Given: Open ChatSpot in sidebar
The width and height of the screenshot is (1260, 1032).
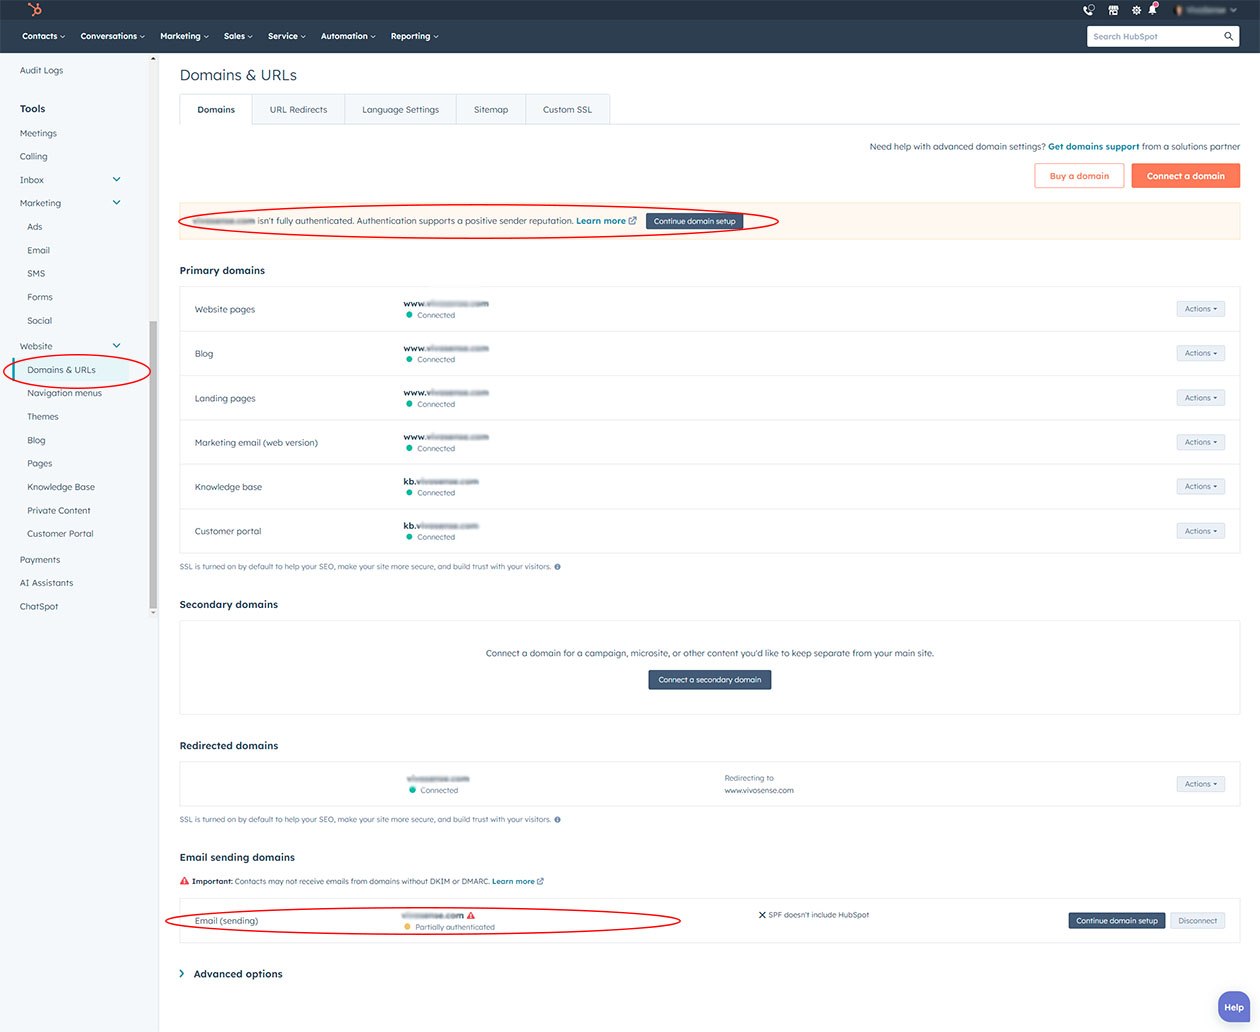Looking at the screenshot, I should [39, 607].
